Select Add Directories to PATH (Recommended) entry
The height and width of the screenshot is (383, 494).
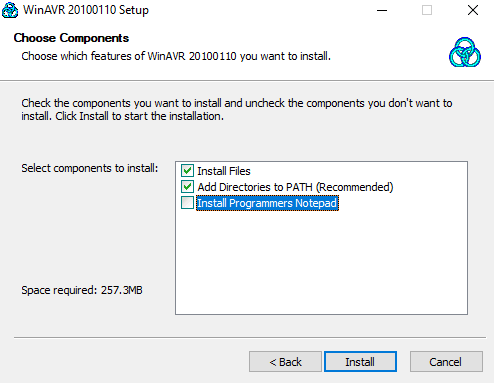click(295, 187)
